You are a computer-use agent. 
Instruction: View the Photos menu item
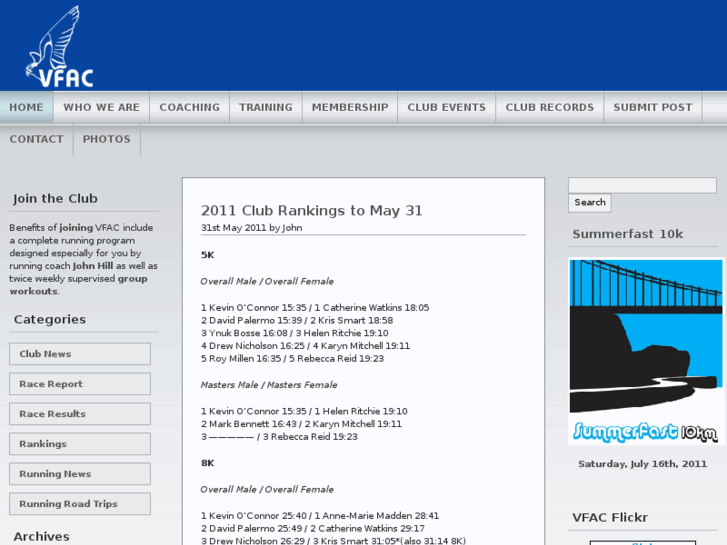pos(107,139)
